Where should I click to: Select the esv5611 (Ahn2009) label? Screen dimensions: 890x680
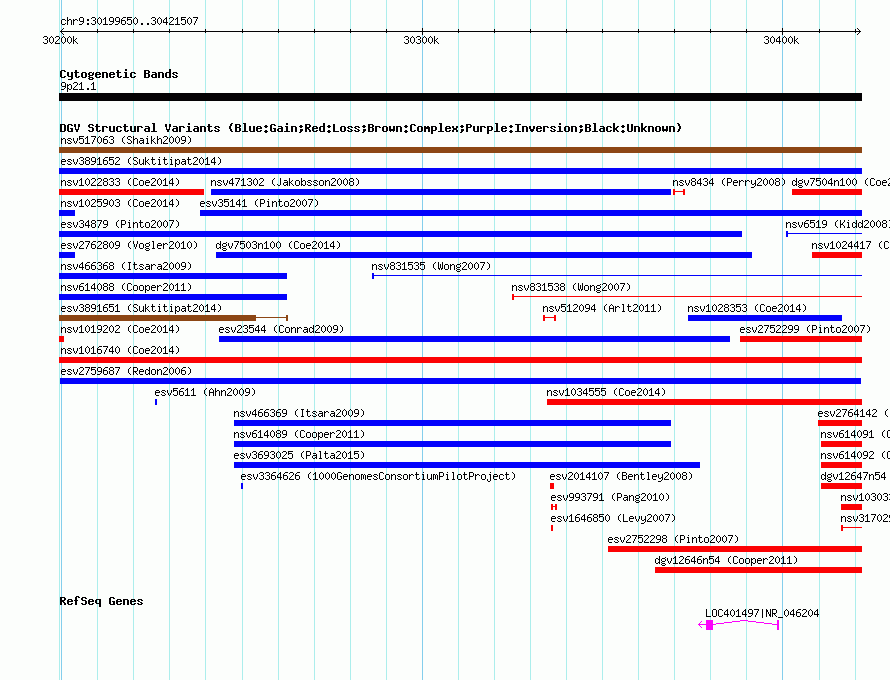click(205, 392)
